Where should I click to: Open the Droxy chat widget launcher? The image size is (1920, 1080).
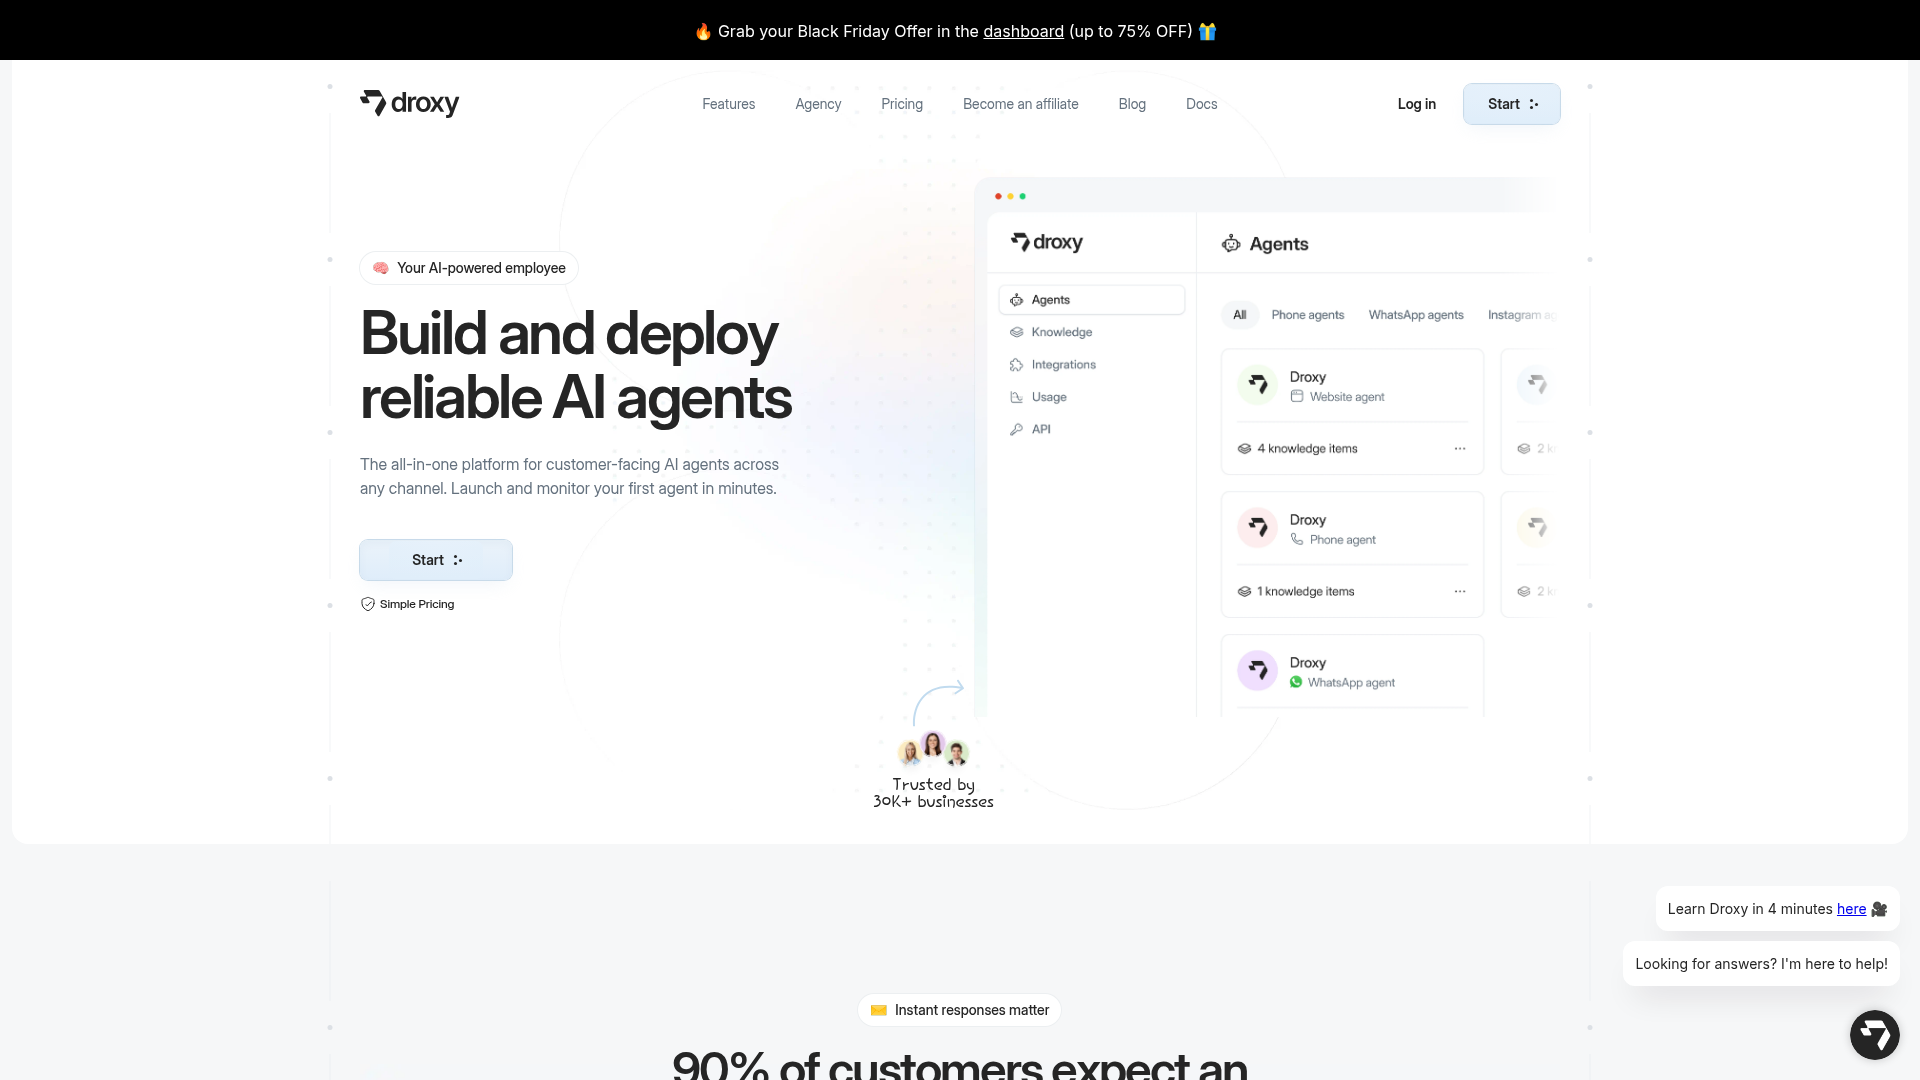(1874, 1035)
